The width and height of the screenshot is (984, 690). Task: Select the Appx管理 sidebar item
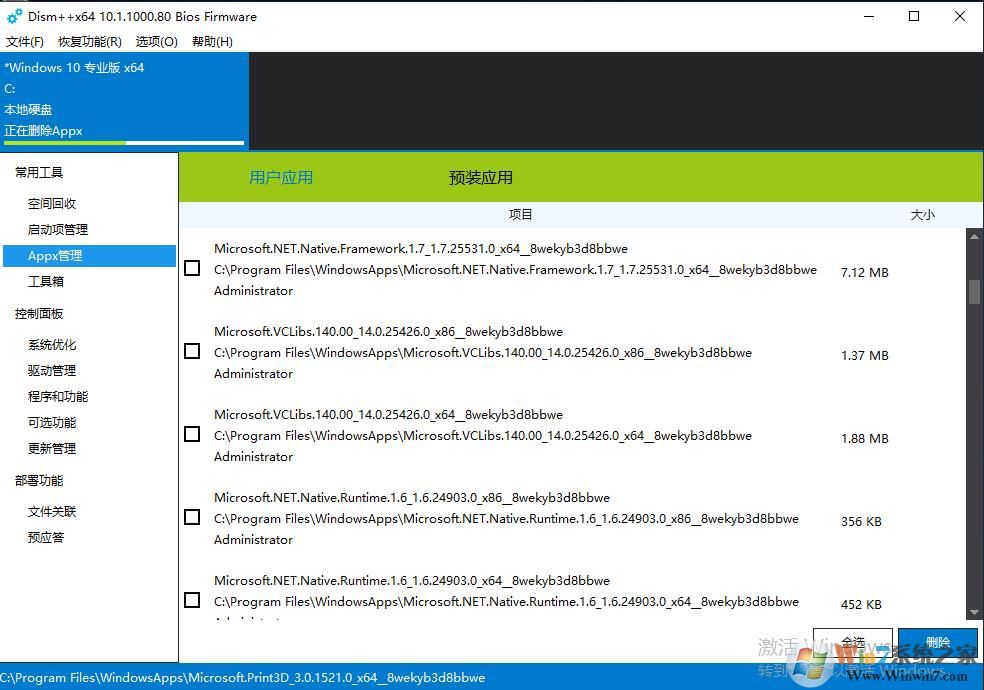[89, 256]
